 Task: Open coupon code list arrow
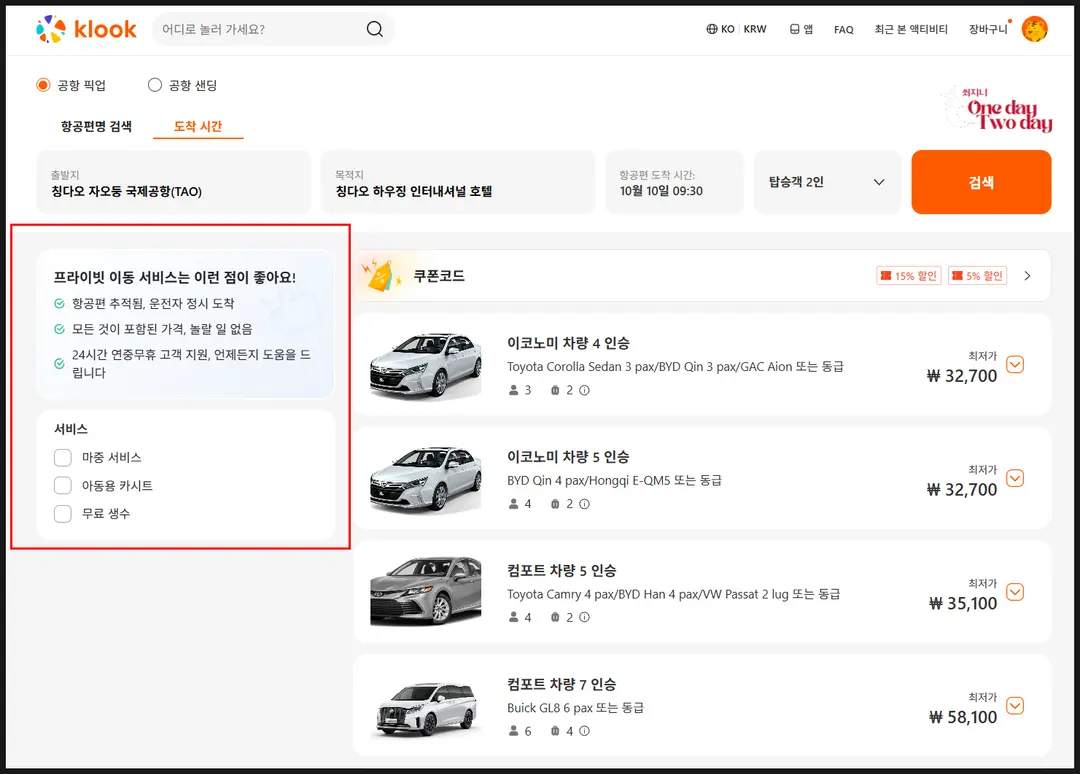1028,275
